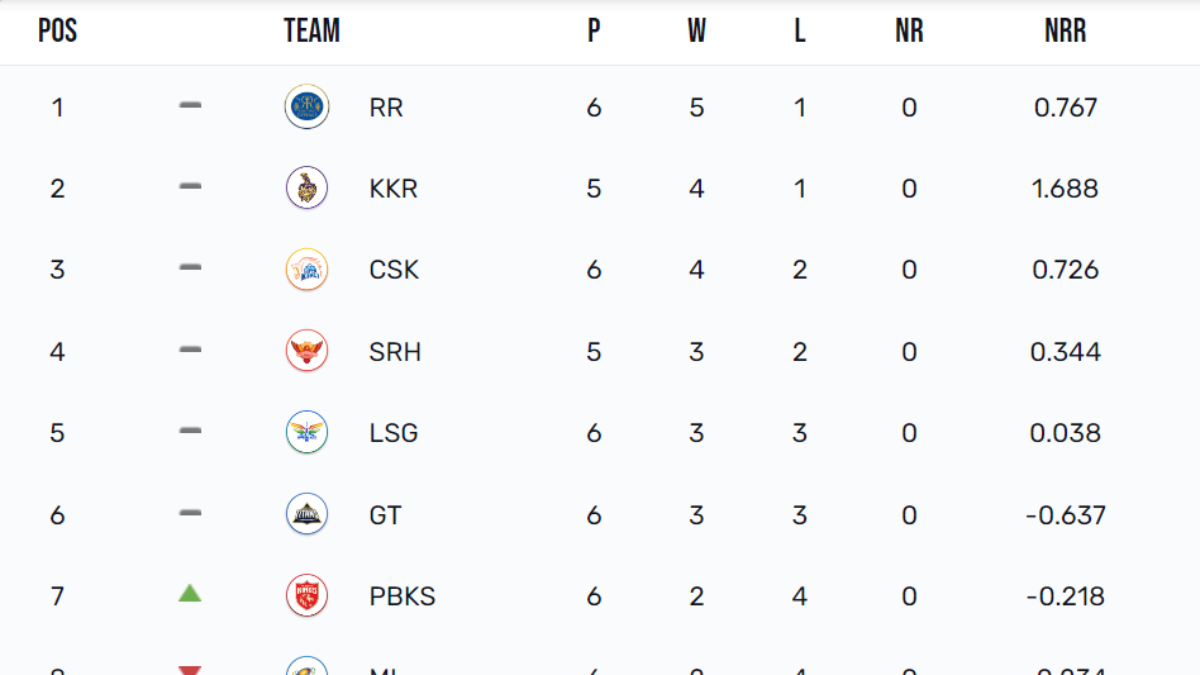Screen dimensions: 1200x675
Task: Click the Sunrisers Hyderabad logo
Action: click(x=306, y=352)
